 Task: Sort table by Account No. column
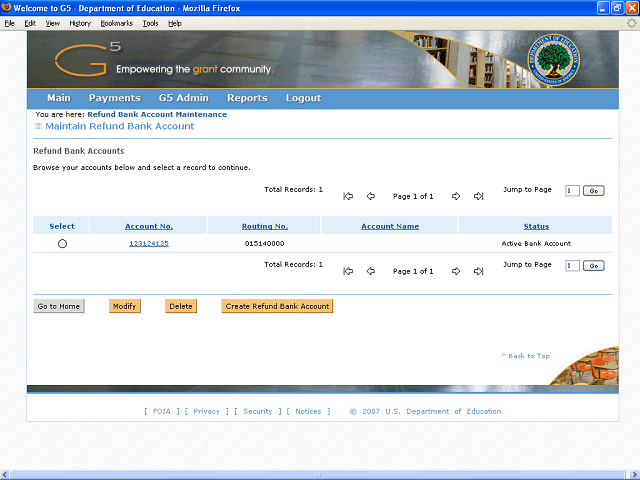[x=149, y=226]
